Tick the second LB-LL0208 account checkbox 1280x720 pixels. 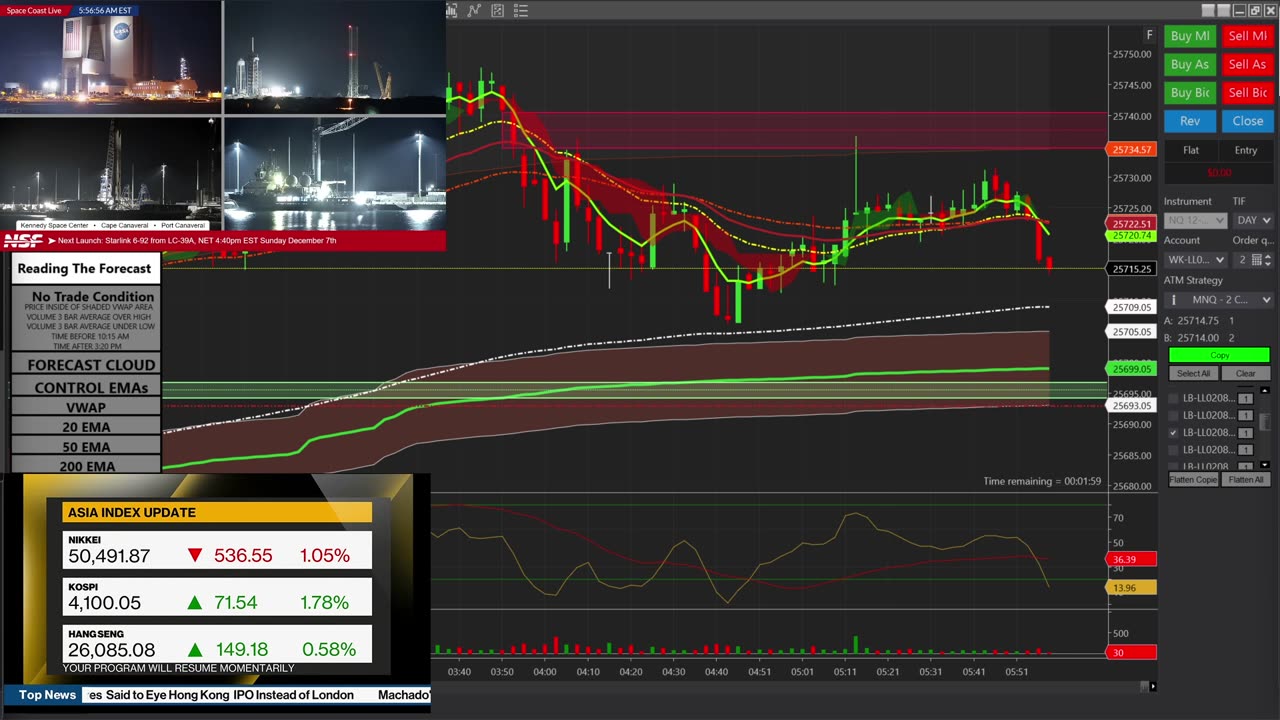click(1174, 416)
